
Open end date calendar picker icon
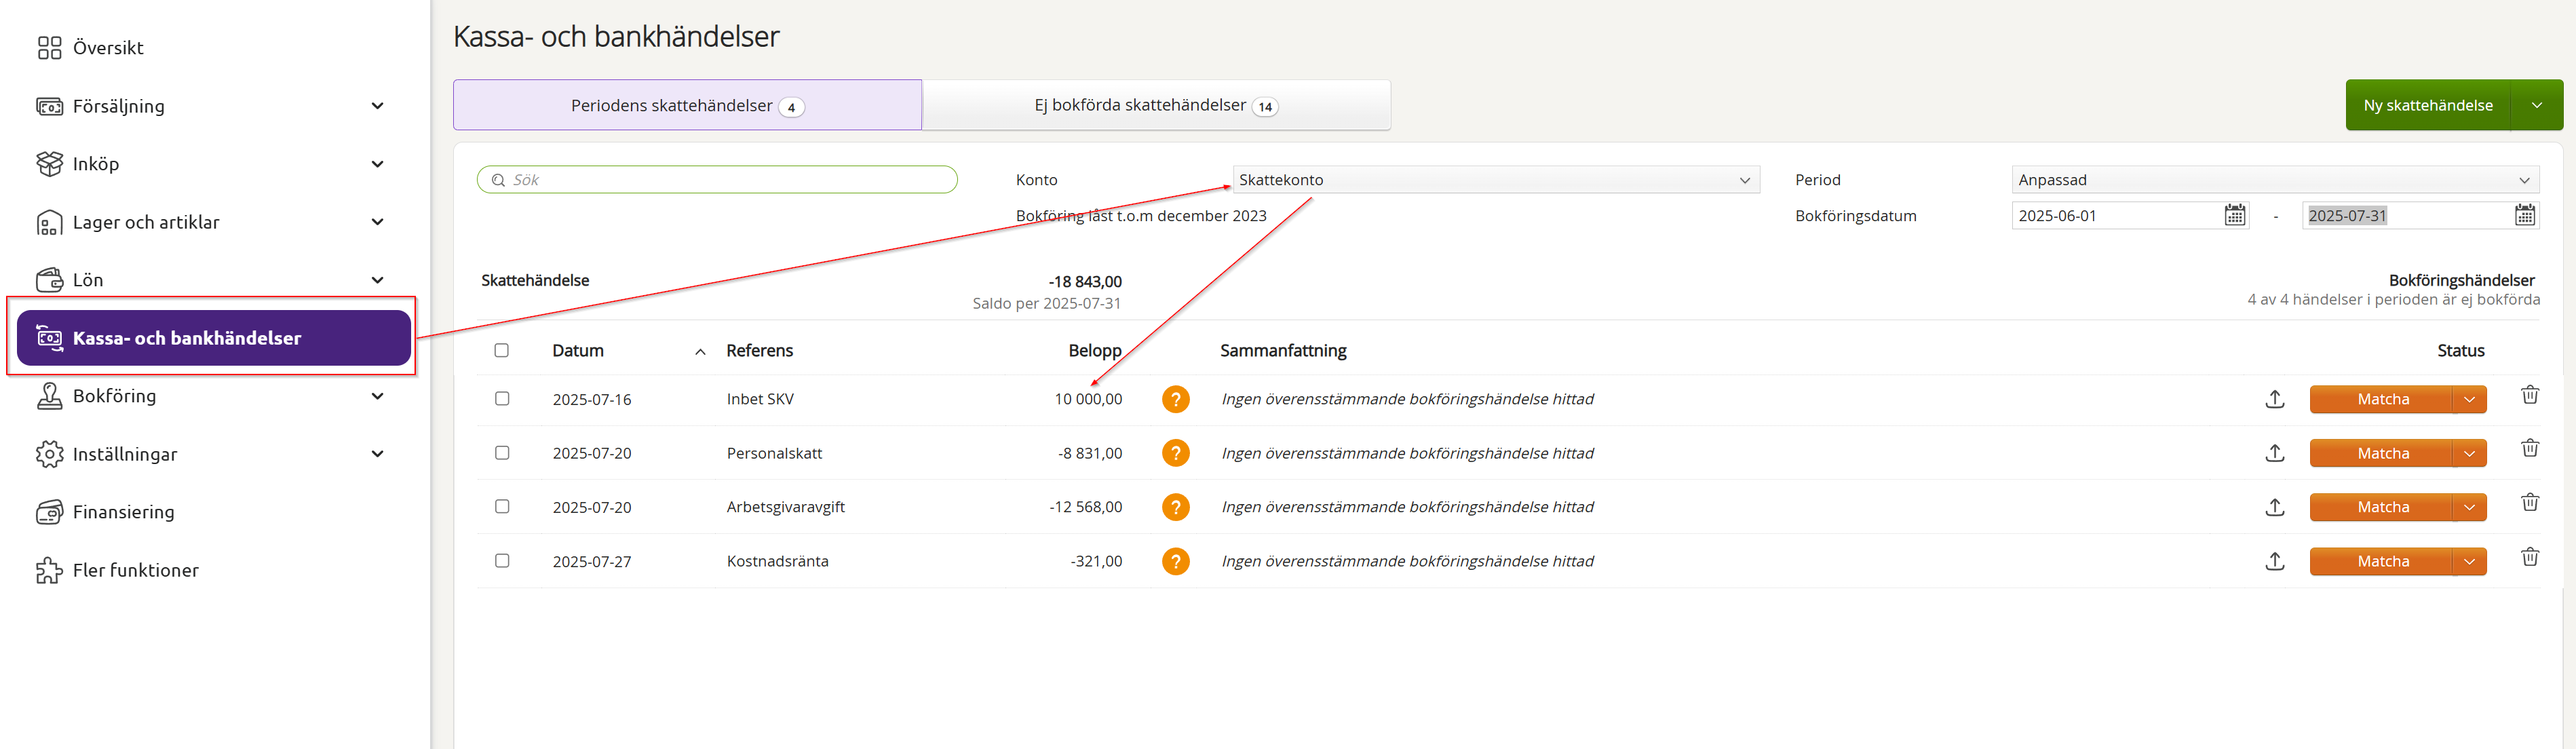(x=2524, y=215)
